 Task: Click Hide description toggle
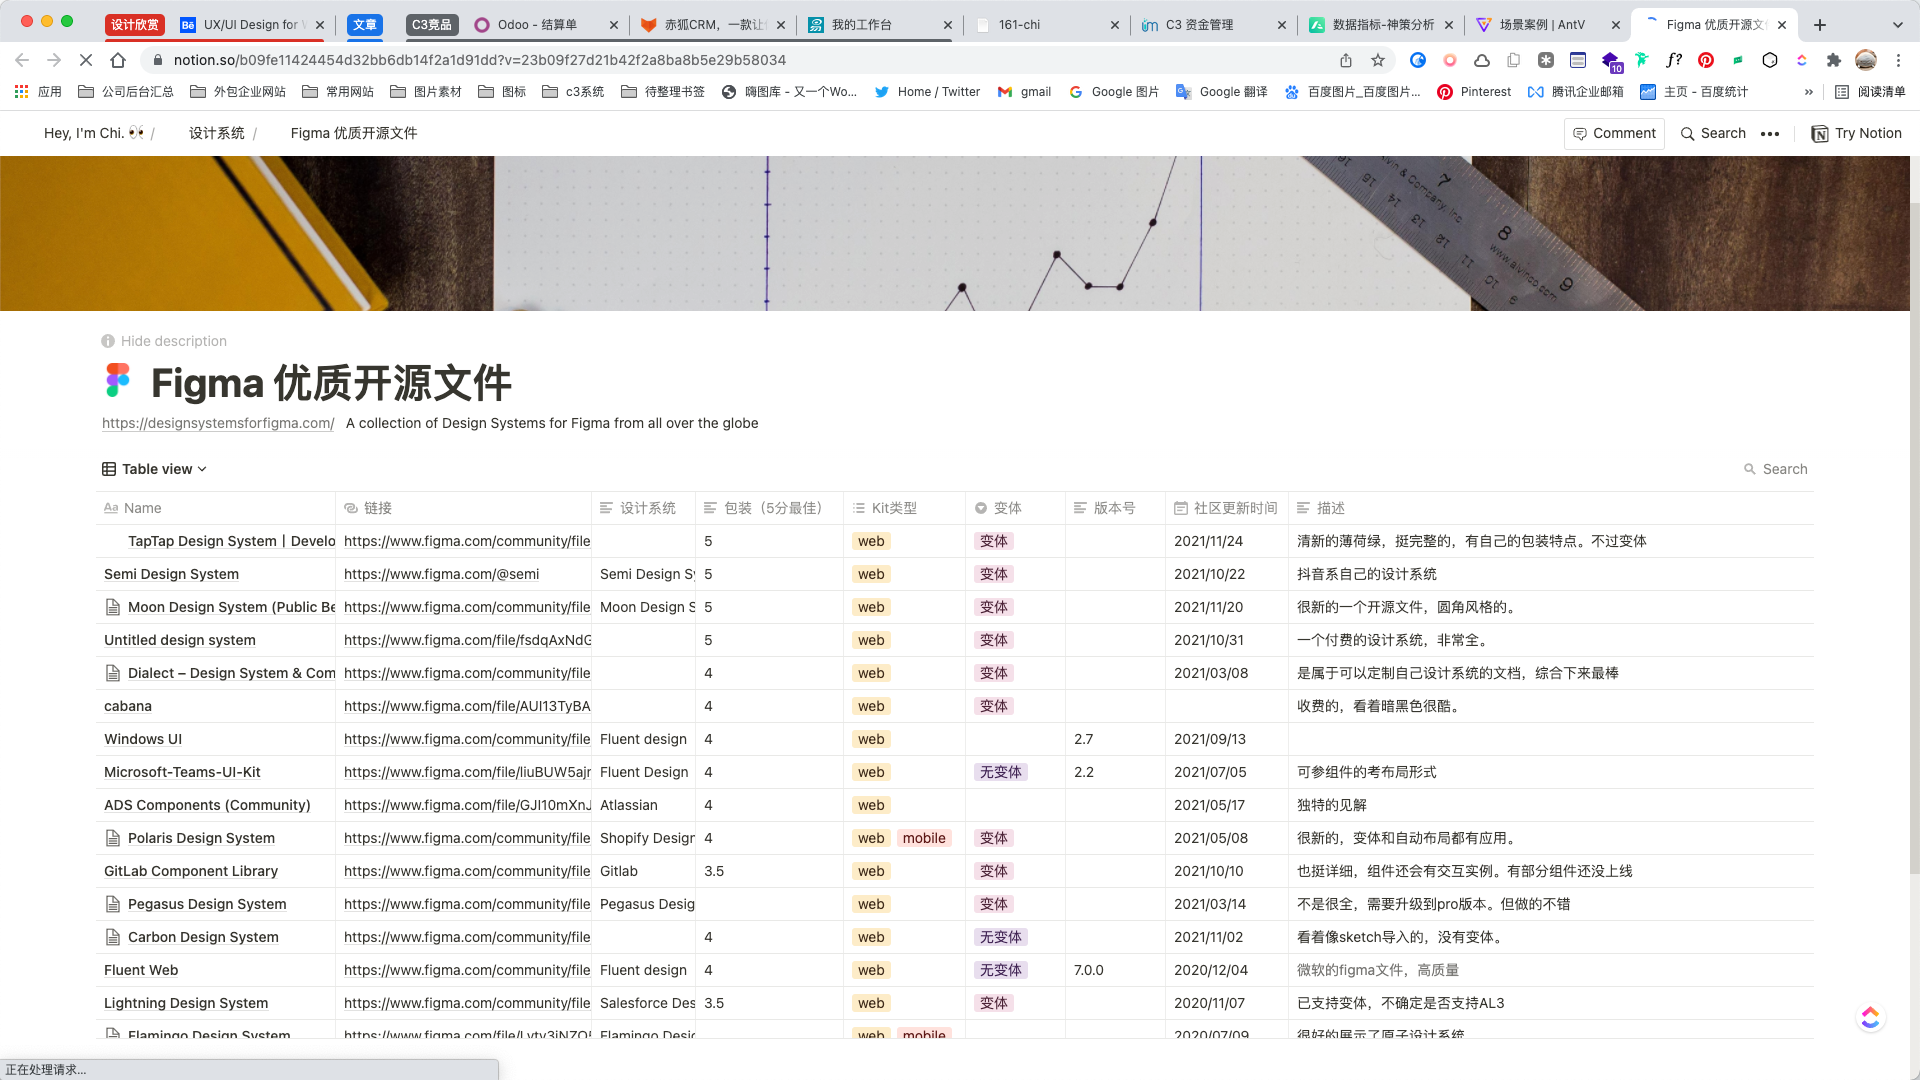(164, 341)
